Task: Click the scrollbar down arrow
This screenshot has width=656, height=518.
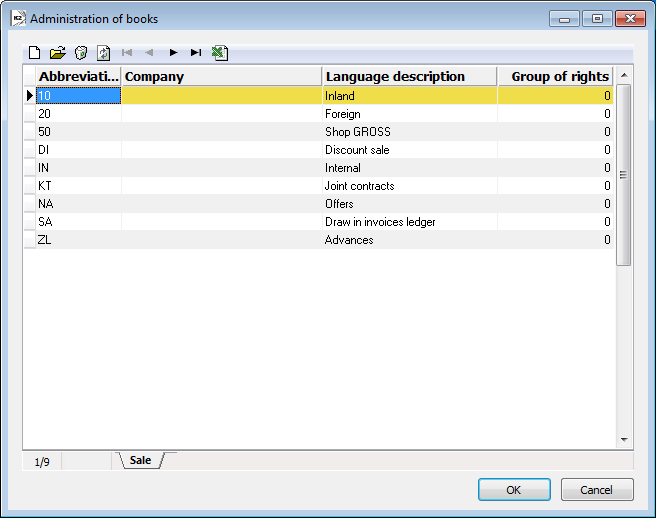Action: [x=624, y=440]
